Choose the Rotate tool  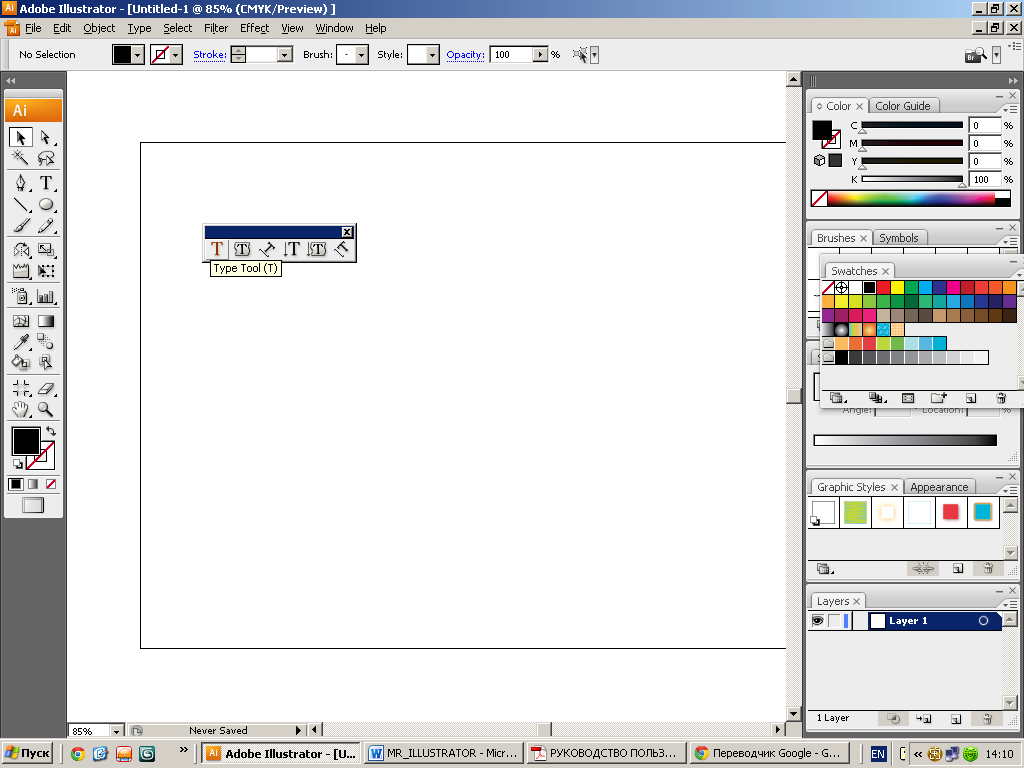[20, 249]
